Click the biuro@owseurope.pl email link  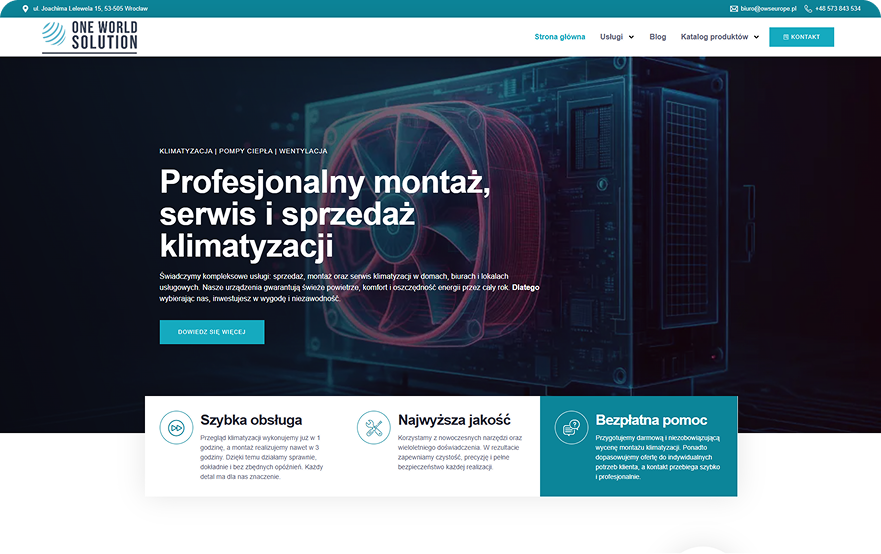[768, 8]
